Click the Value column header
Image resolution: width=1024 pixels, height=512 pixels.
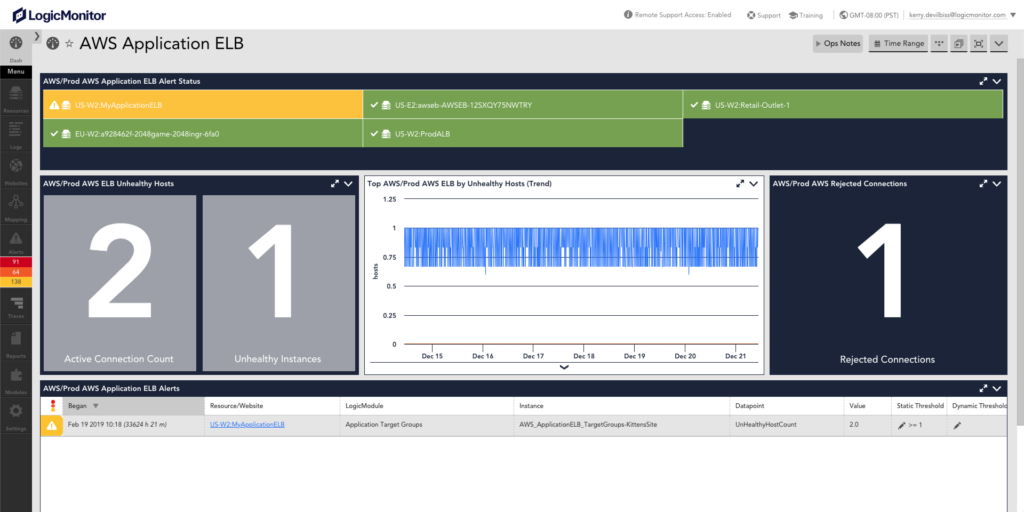coord(867,406)
